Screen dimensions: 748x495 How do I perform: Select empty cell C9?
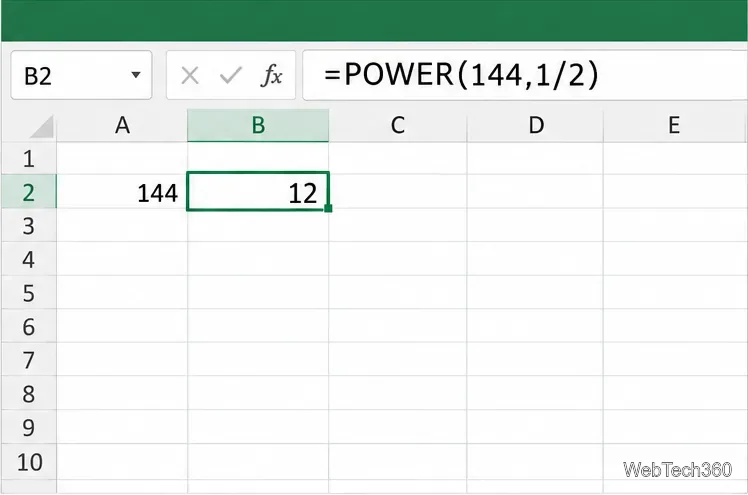click(398, 427)
